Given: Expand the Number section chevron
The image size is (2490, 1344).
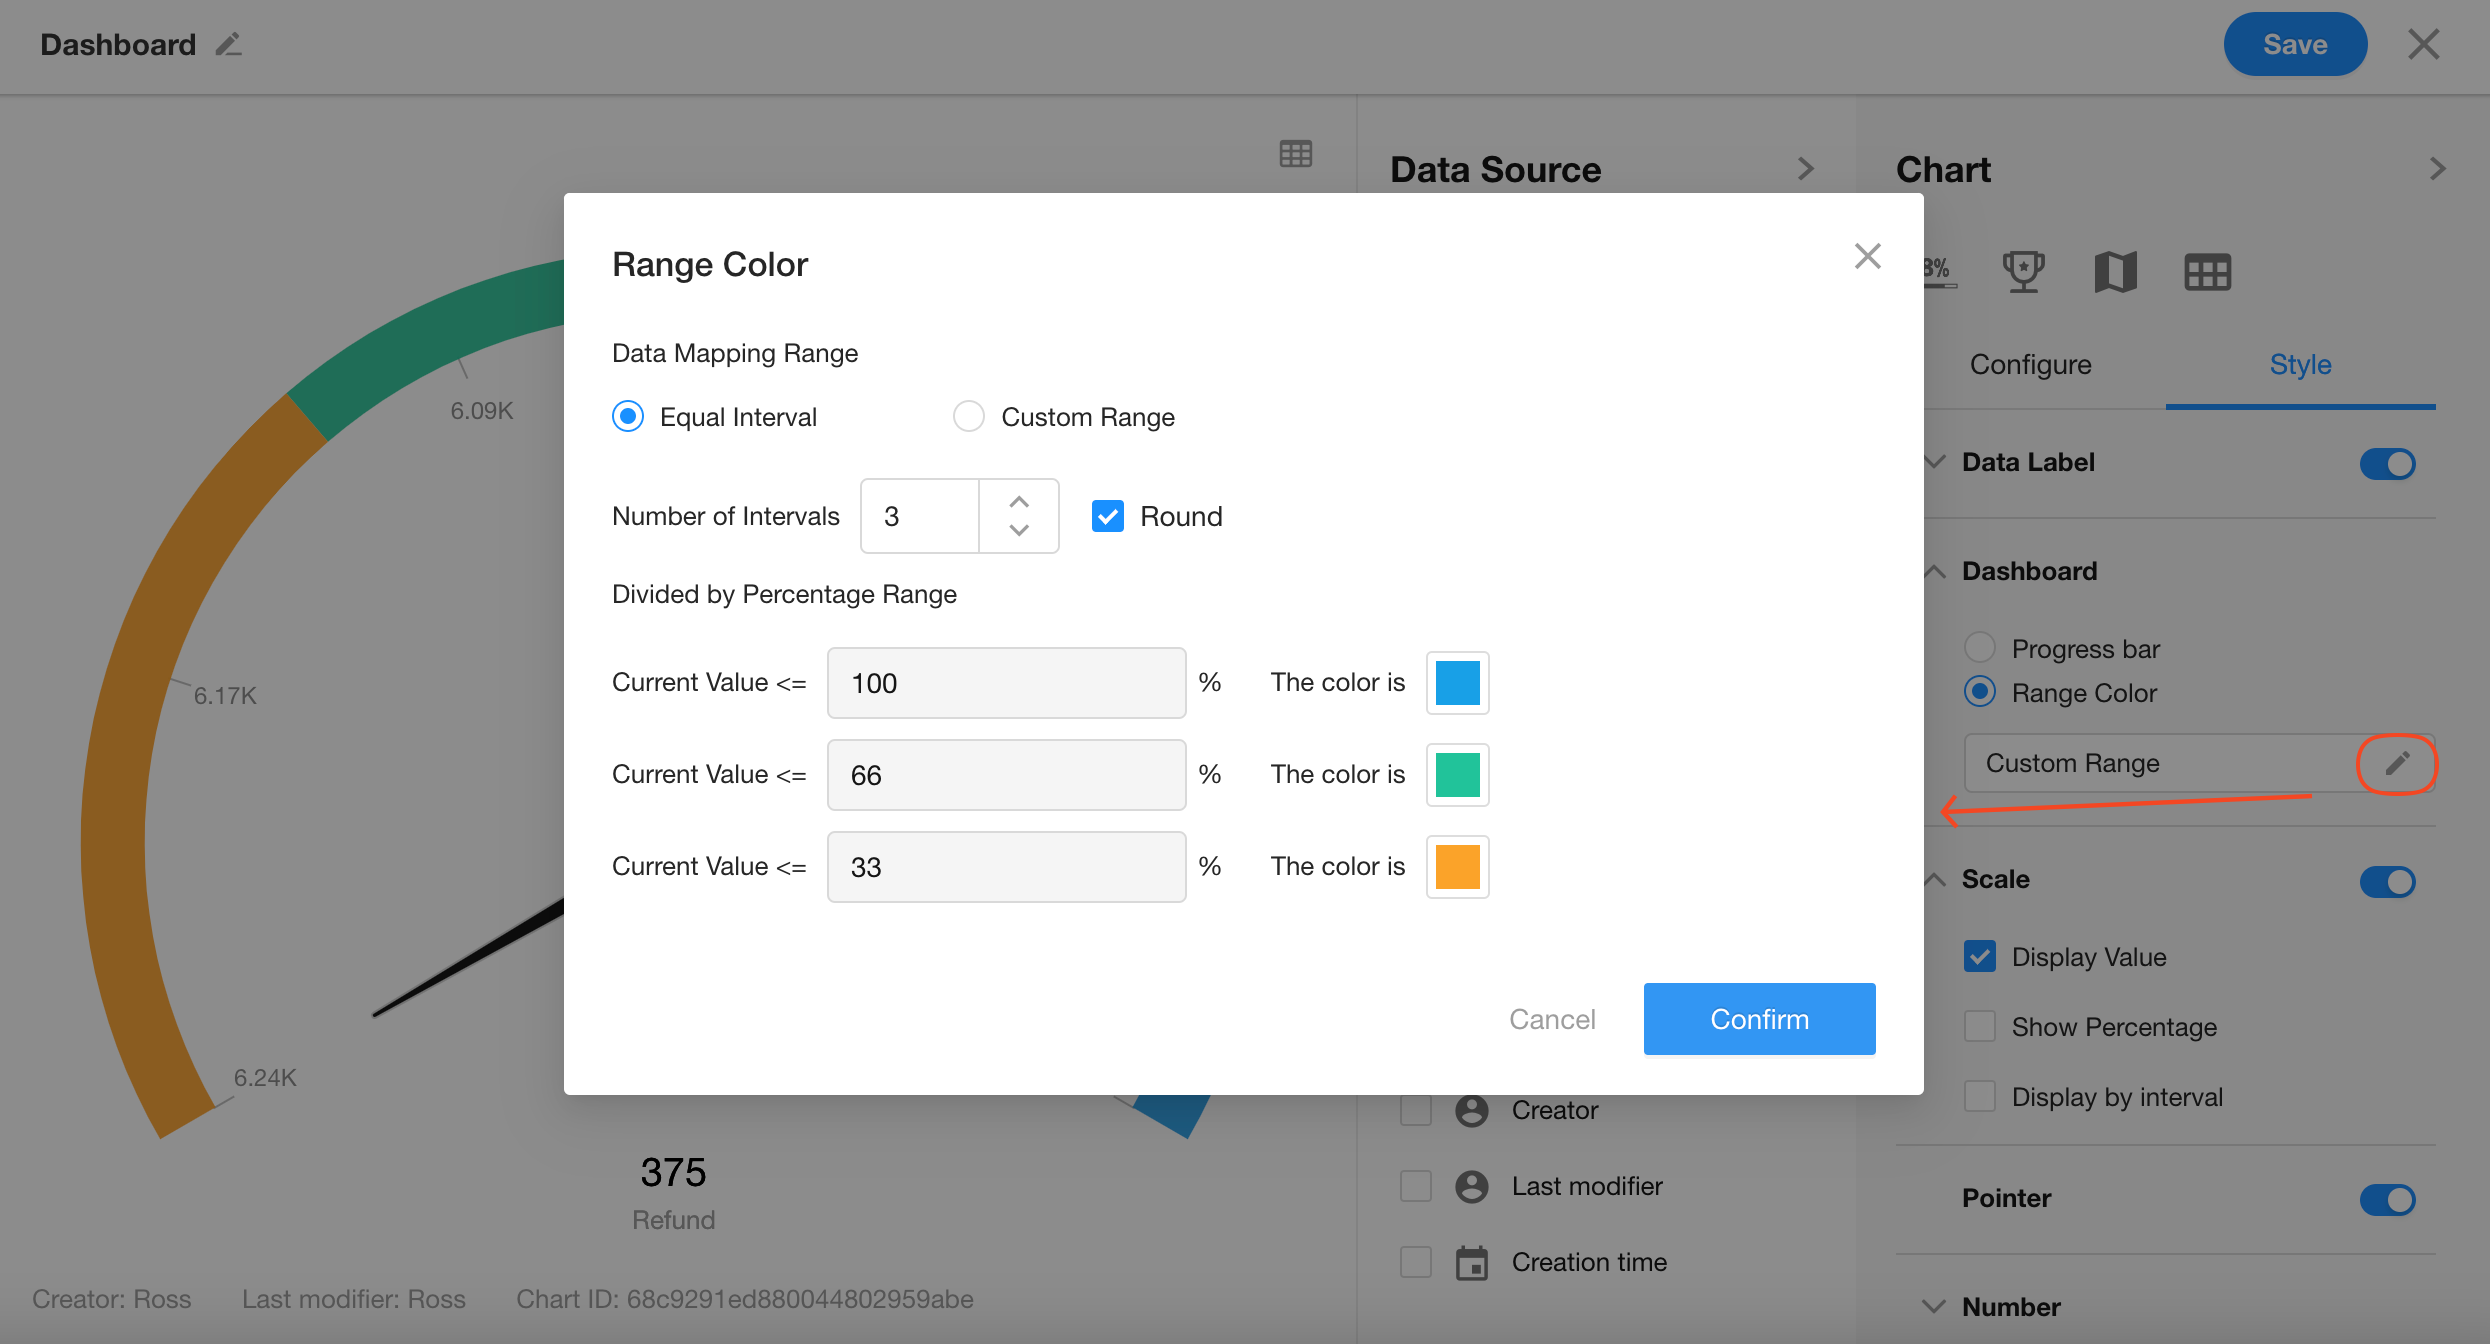Looking at the screenshot, I should [x=1934, y=1307].
